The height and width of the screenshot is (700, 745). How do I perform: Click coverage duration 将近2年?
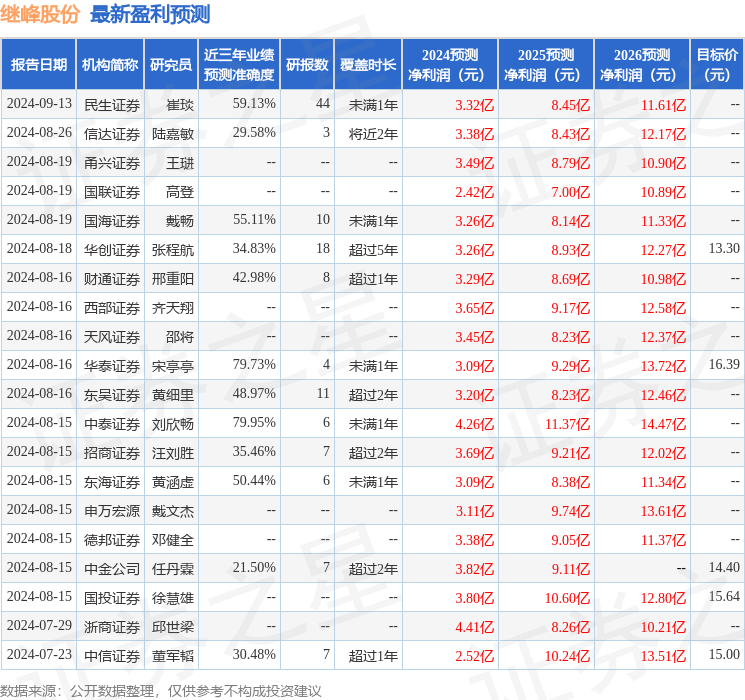click(373, 134)
